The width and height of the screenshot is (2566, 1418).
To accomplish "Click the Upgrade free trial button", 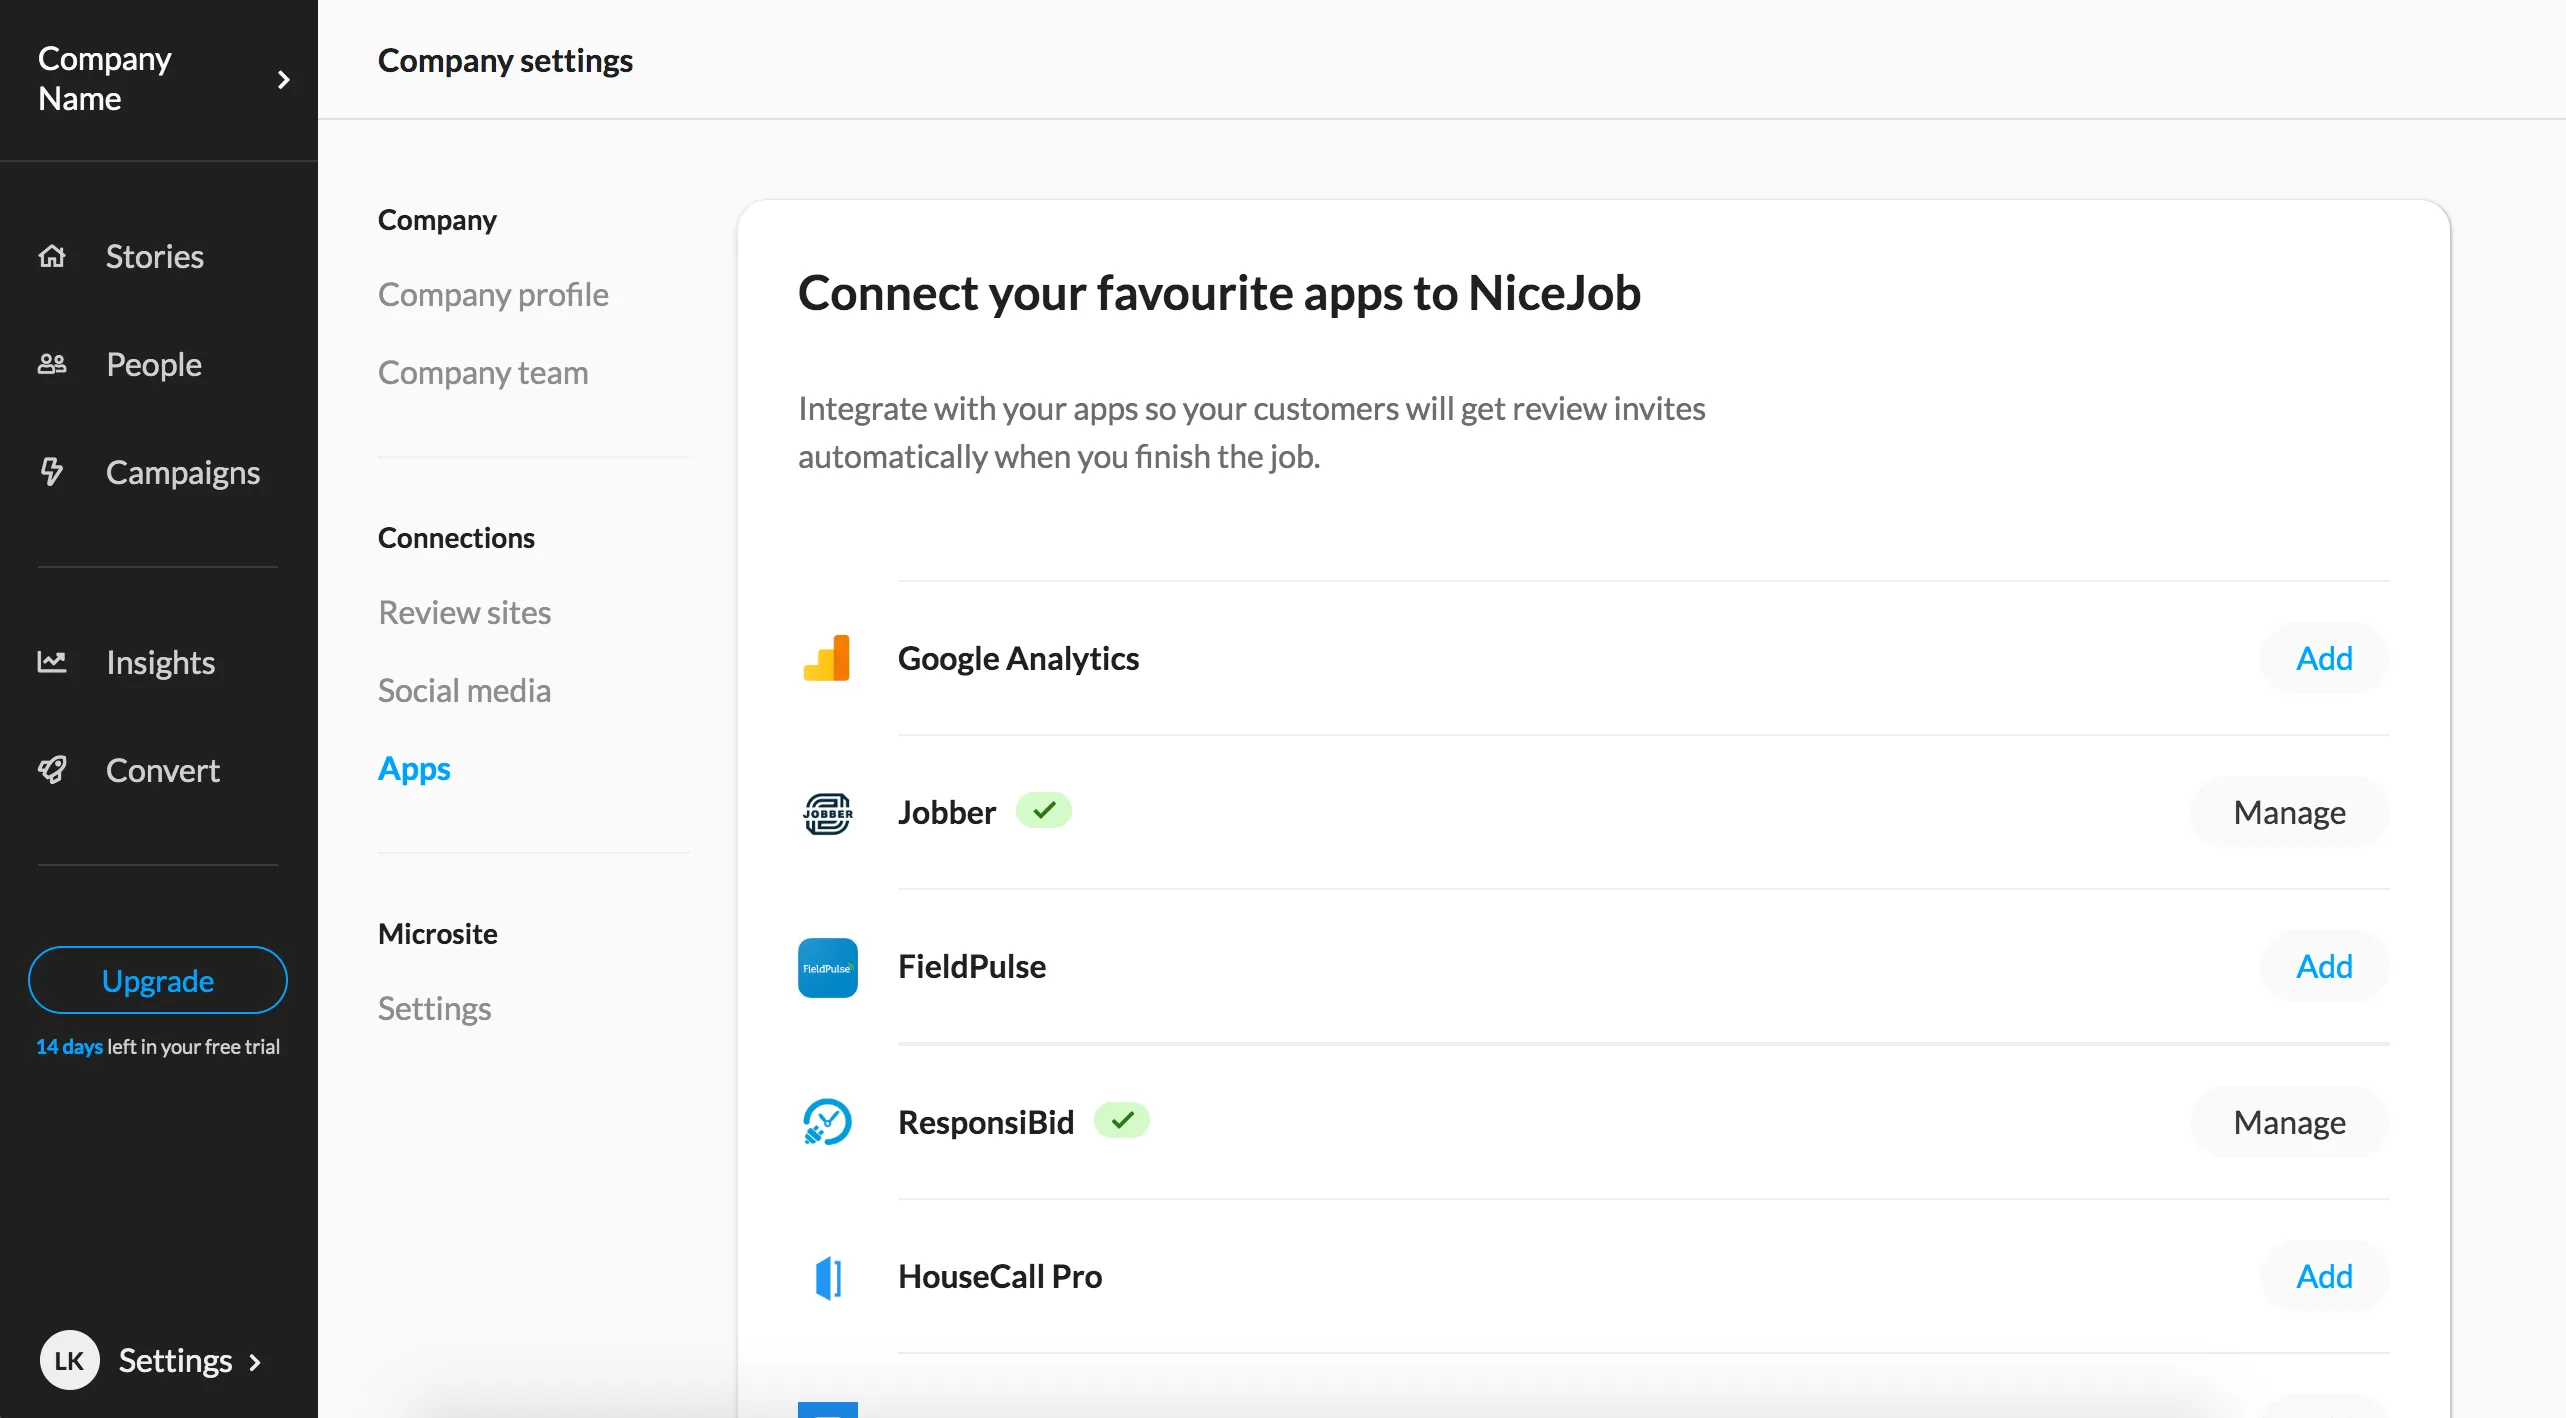I will [159, 980].
